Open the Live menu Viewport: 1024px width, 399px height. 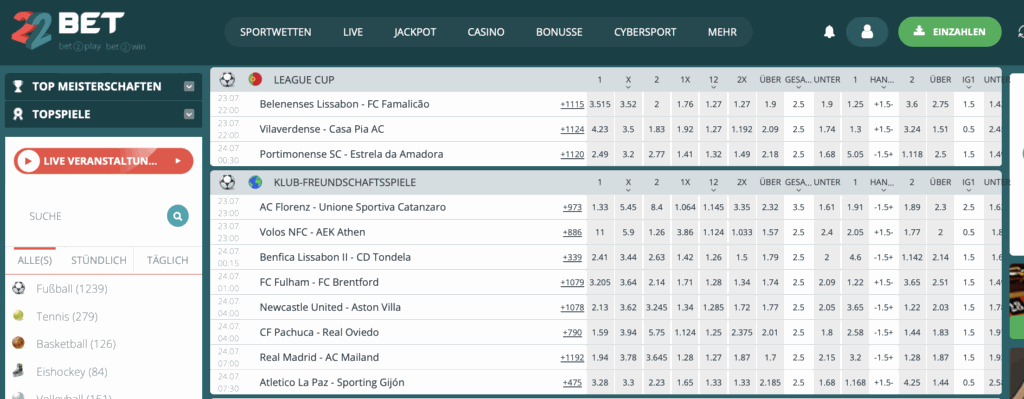(353, 32)
